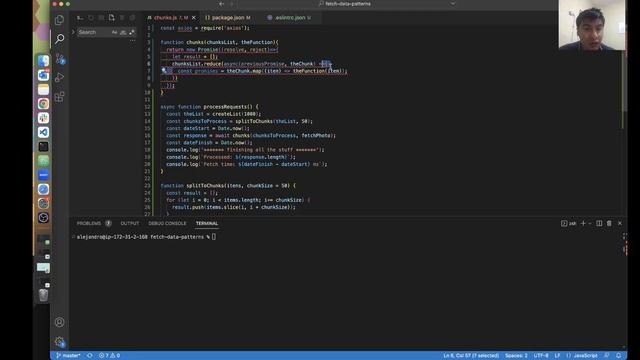Open the launch profile dropdown arrow
Viewport: 640px width, 360px height.
[590, 223]
